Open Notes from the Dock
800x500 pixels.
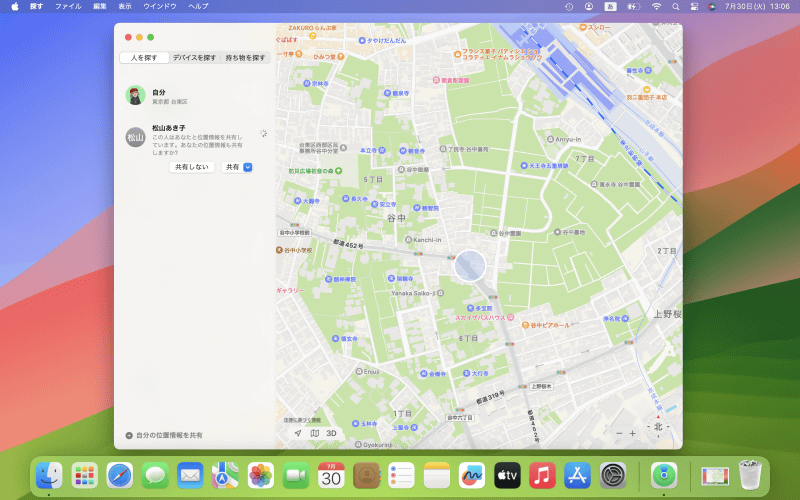point(437,476)
